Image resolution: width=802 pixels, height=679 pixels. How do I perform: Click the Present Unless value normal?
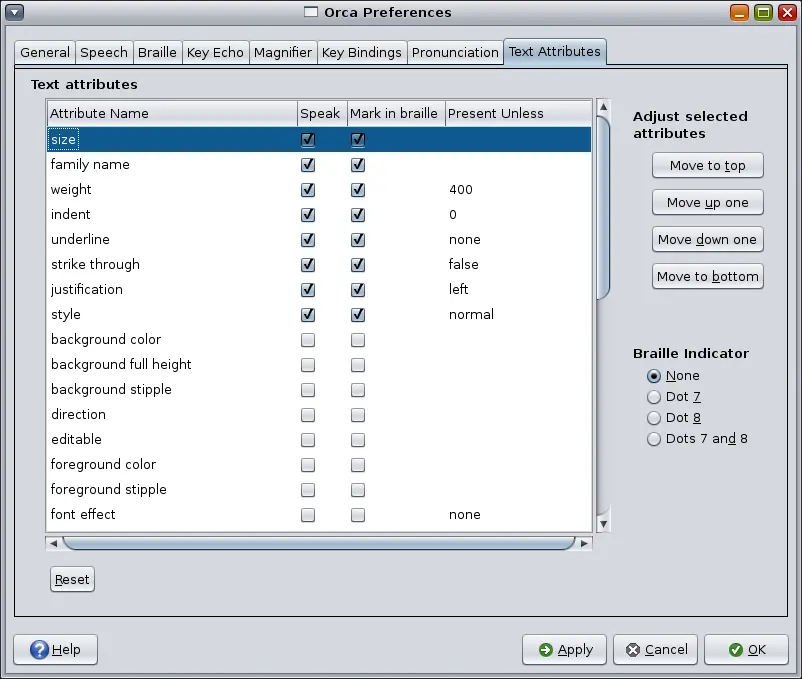coord(471,314)
